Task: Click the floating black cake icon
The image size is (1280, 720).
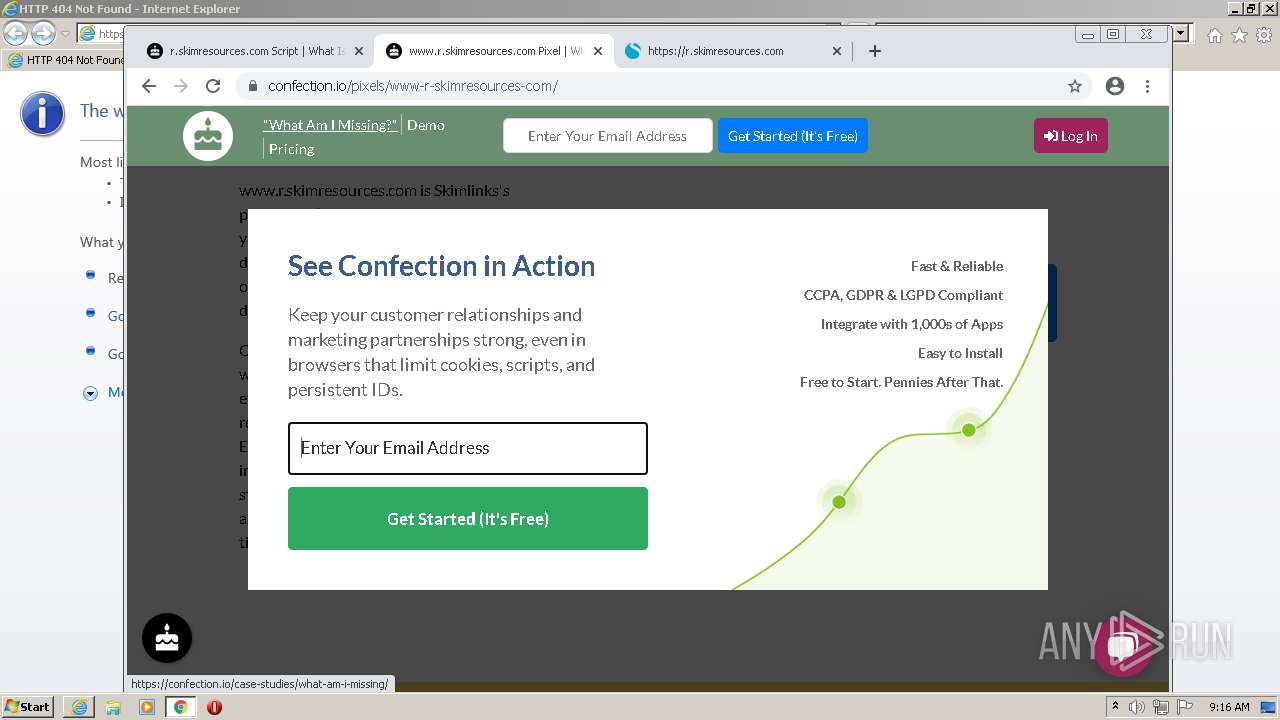Action: click(167, 638)
